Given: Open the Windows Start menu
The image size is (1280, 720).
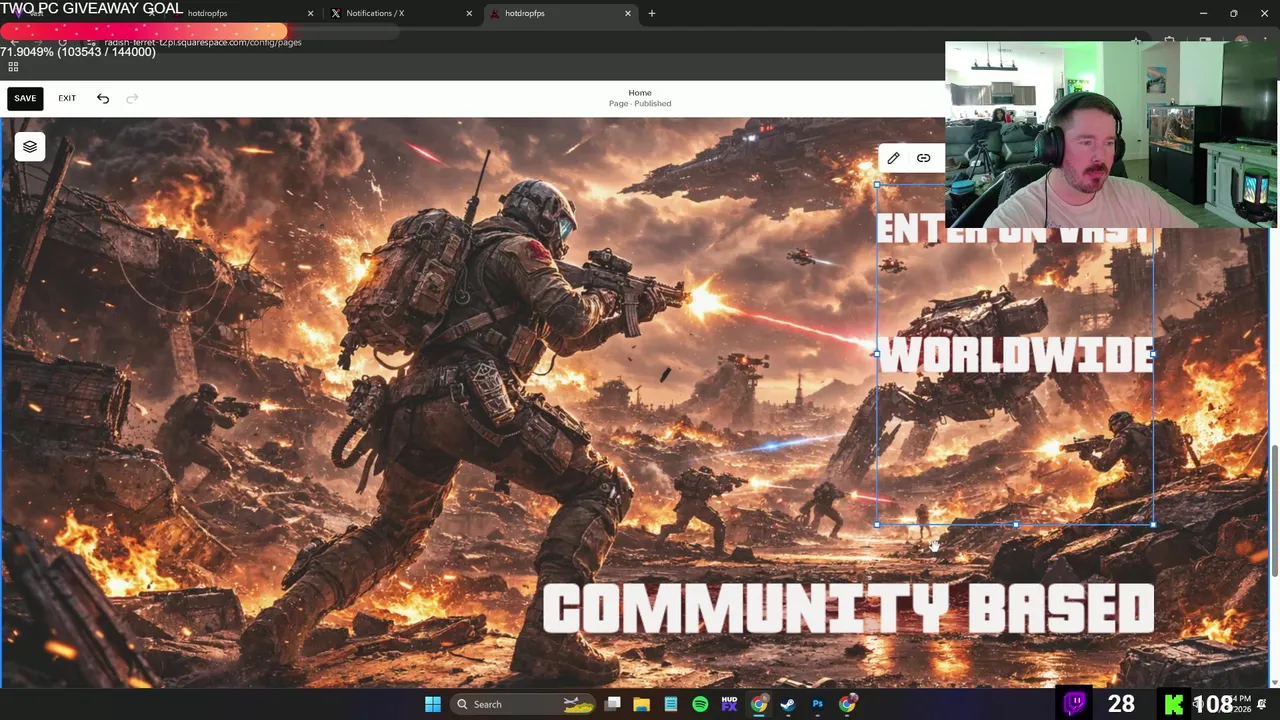Looking at the screenshot, I should coord(433,704).
